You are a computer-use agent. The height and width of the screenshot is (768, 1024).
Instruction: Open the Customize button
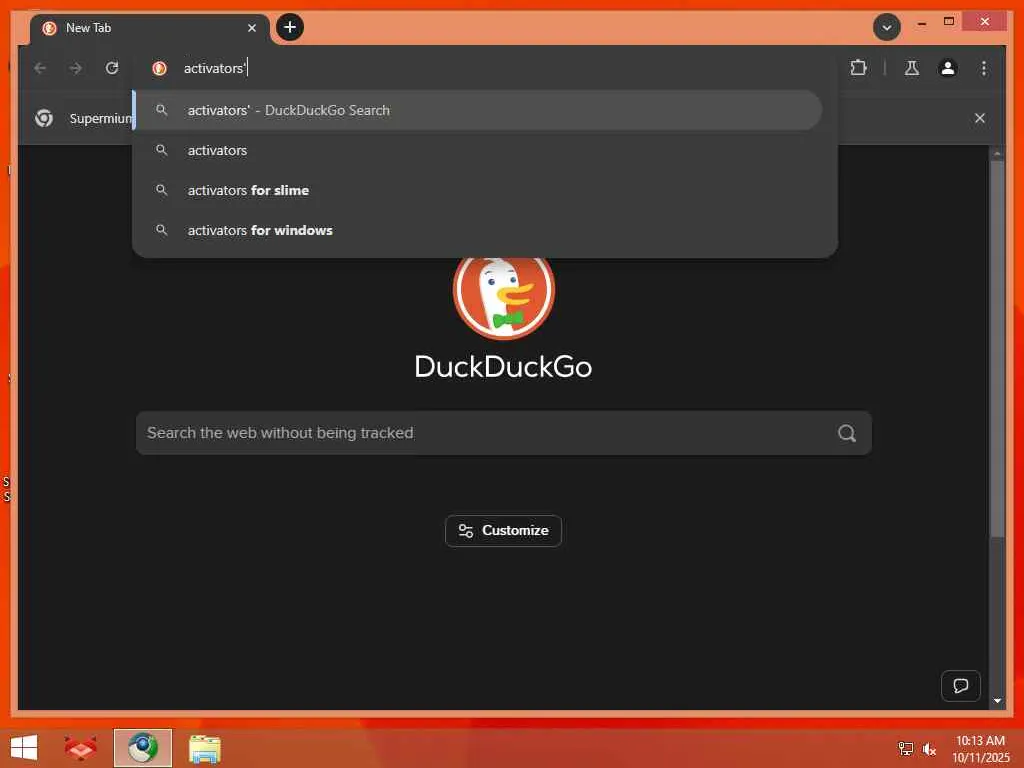tap(503, 531)
